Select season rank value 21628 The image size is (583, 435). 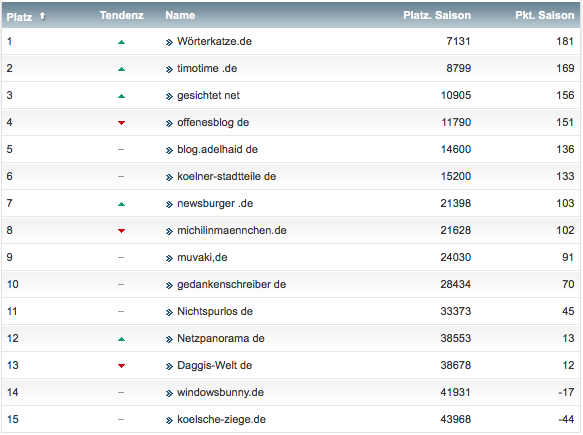(x=456, y=231)
